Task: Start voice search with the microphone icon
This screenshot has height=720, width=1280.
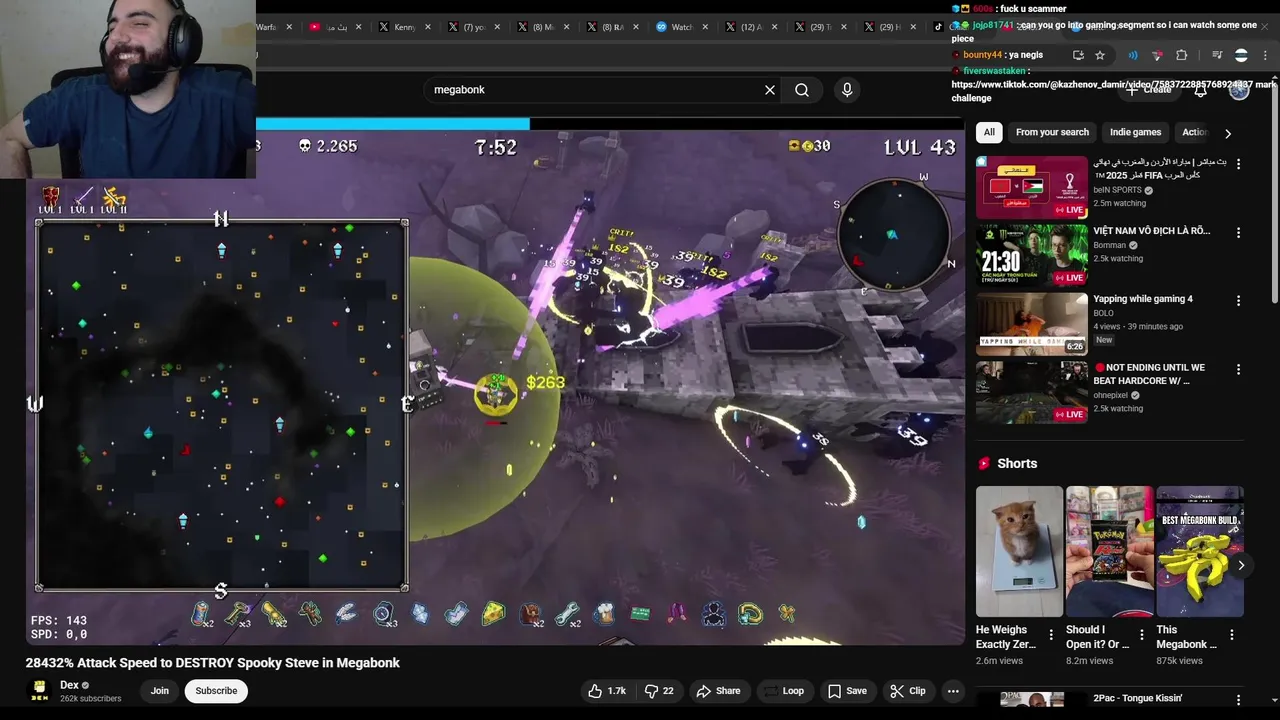Action: 847,90
